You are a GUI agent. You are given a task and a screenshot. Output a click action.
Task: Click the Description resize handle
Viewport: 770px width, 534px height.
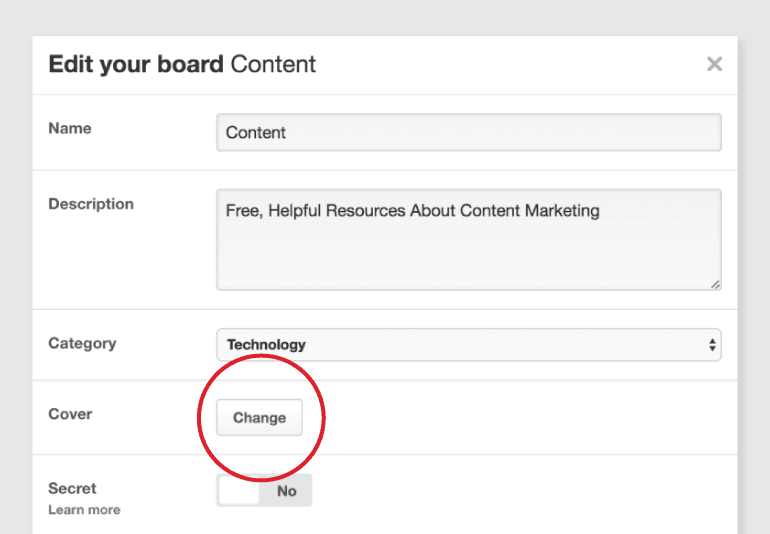(x=715, y=284)
